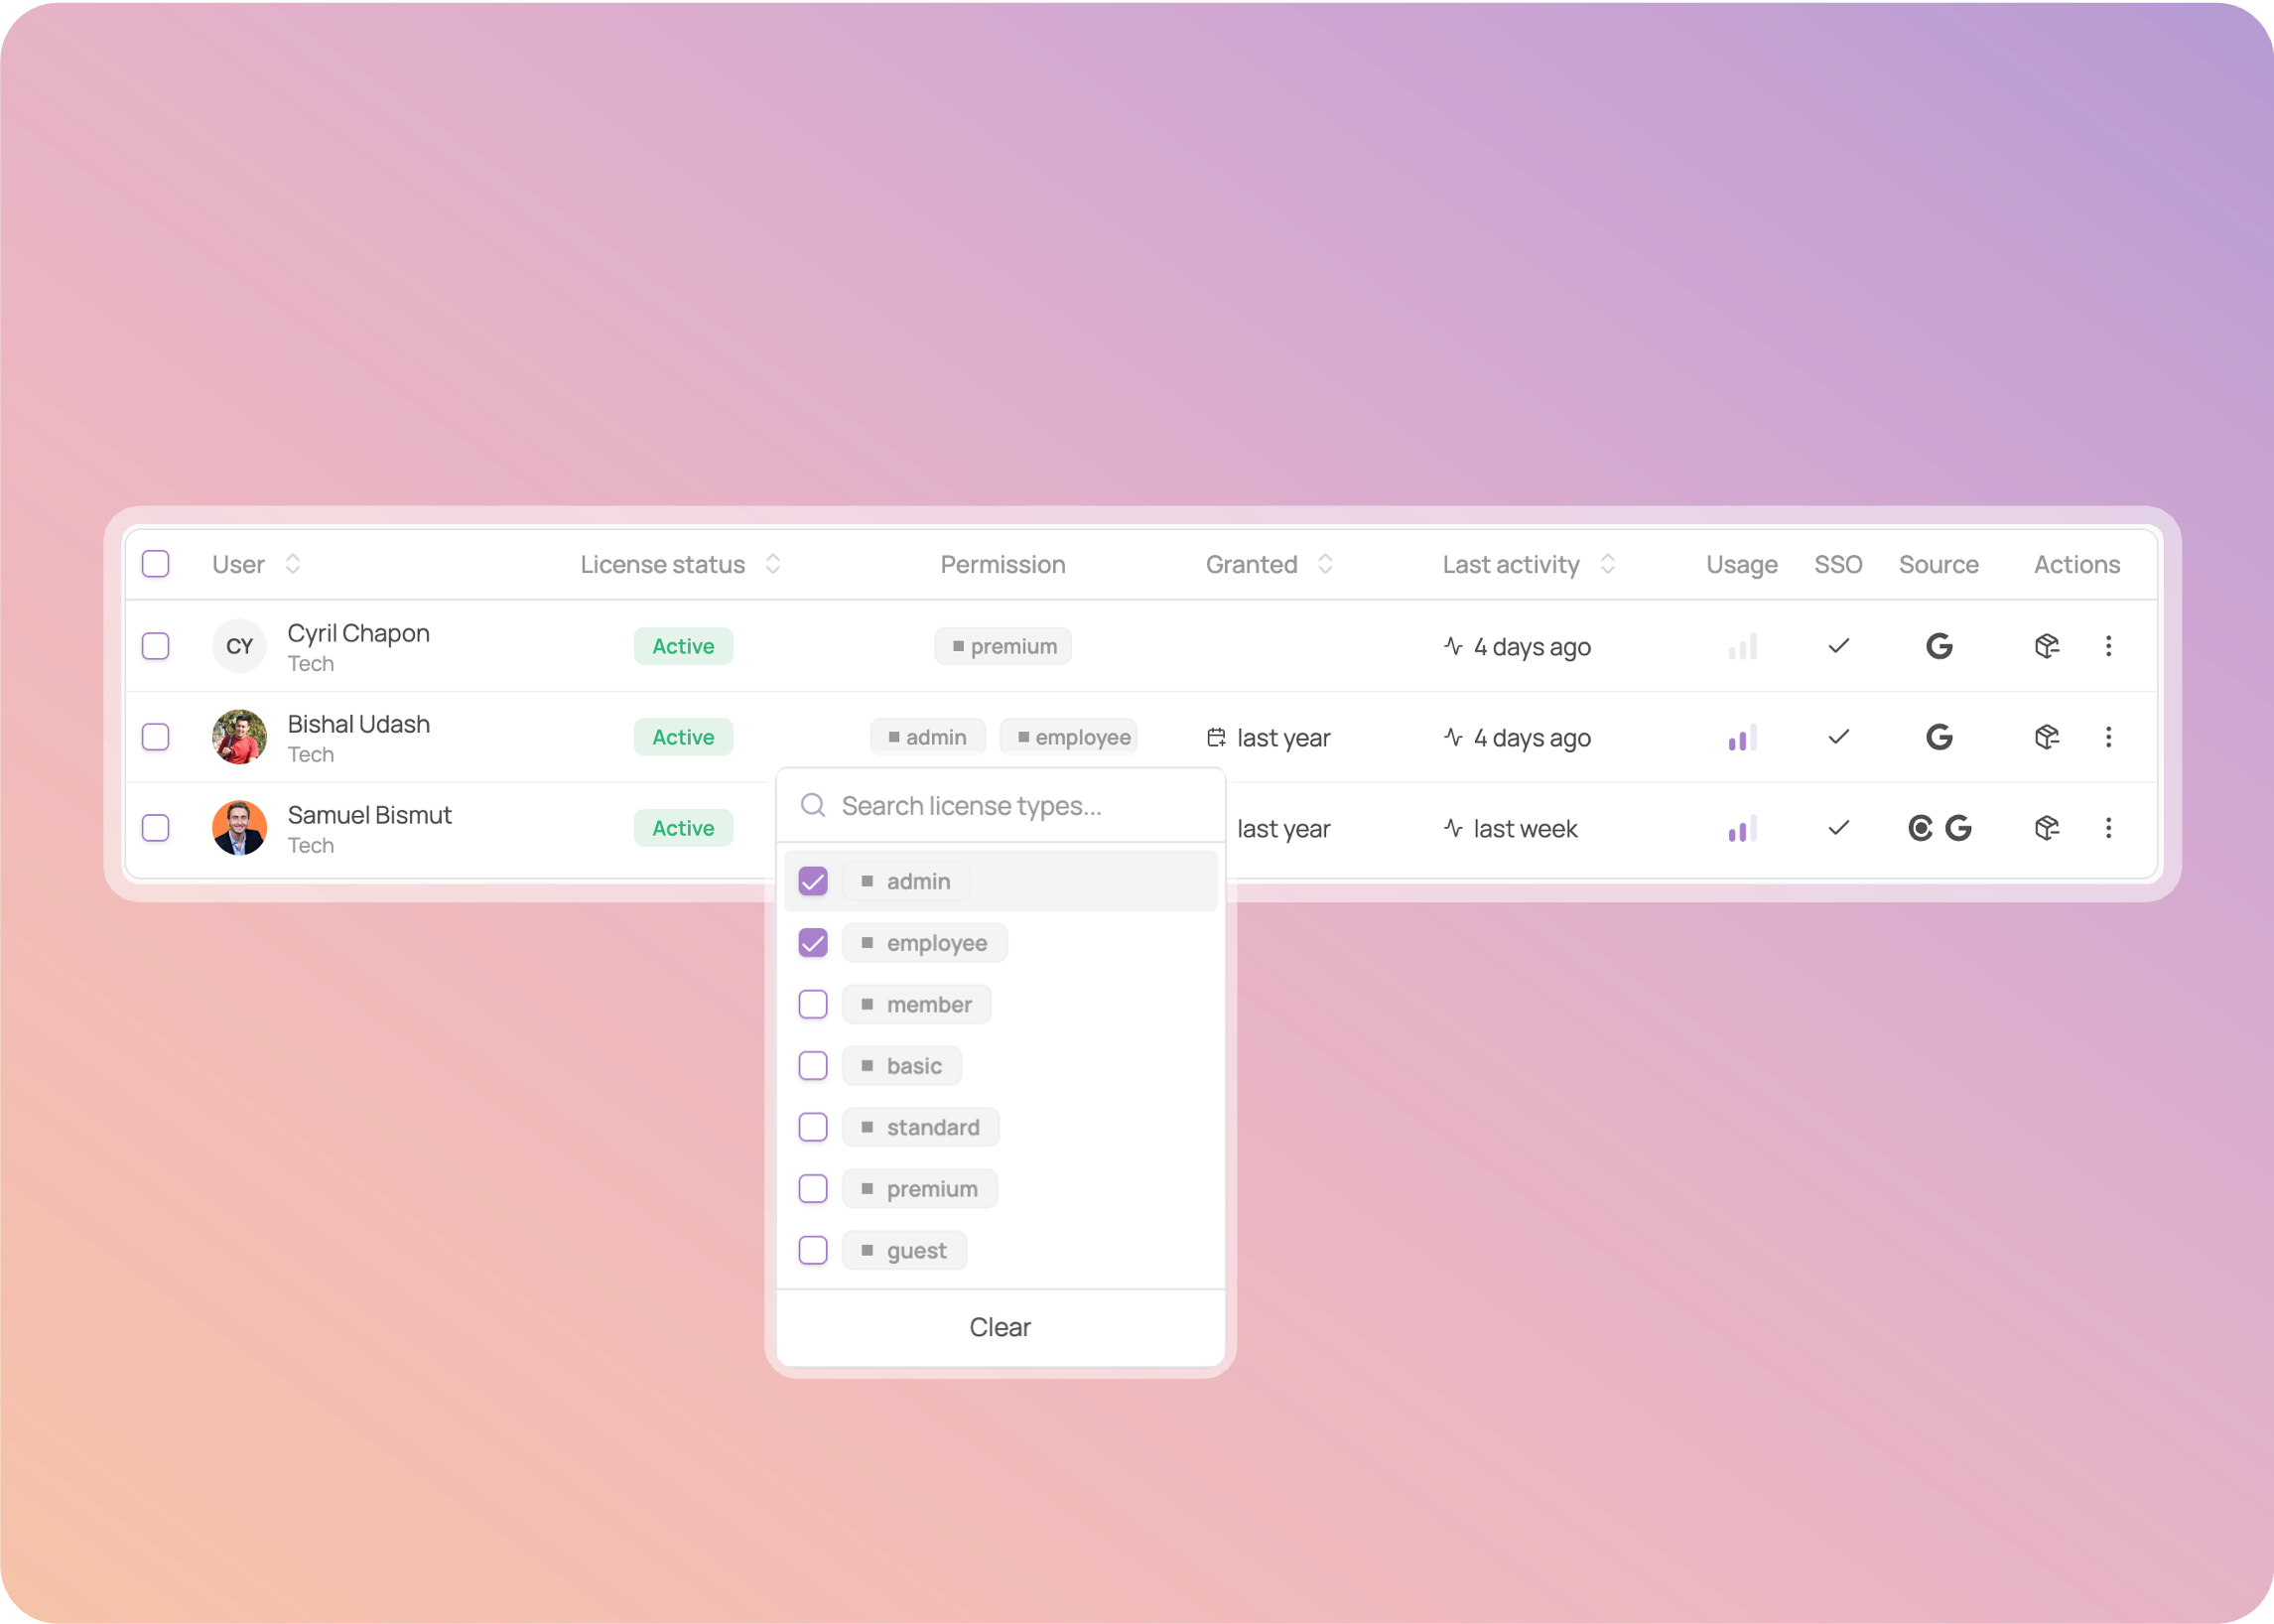Sort by the Last activity column

(1607, 564)
